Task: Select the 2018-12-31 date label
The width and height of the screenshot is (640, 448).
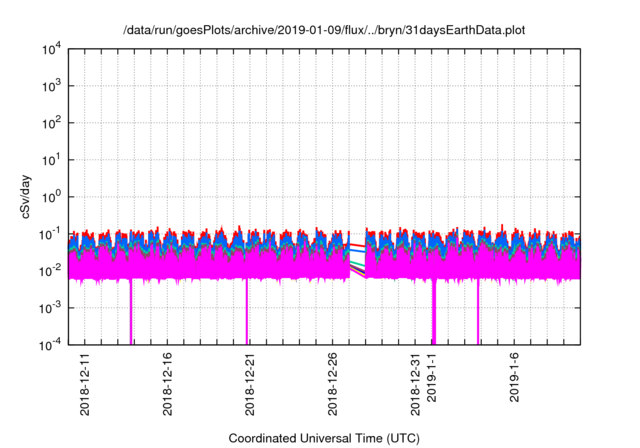Action: tap(415, 384)
